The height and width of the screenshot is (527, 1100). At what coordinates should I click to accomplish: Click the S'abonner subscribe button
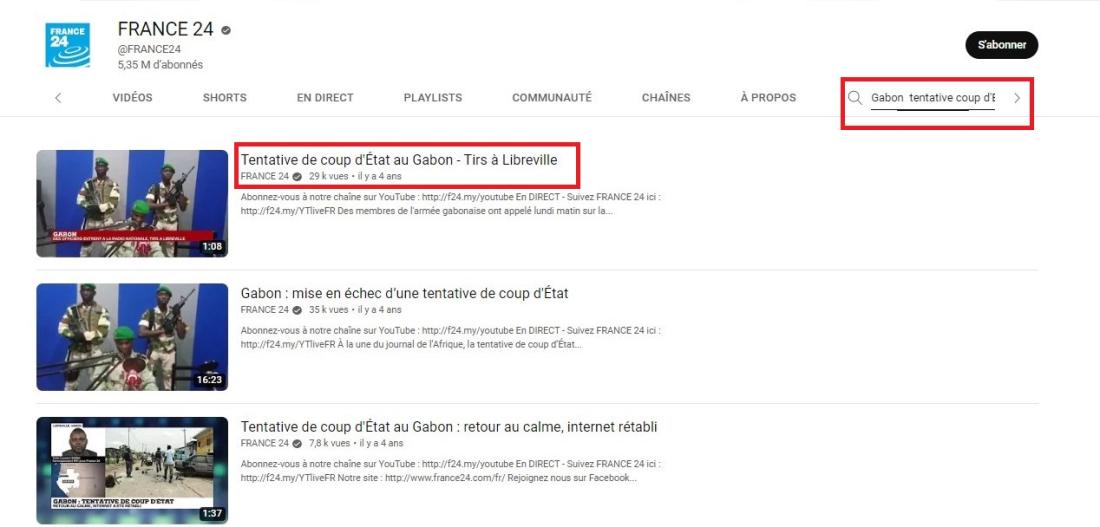click(1002, 45)
